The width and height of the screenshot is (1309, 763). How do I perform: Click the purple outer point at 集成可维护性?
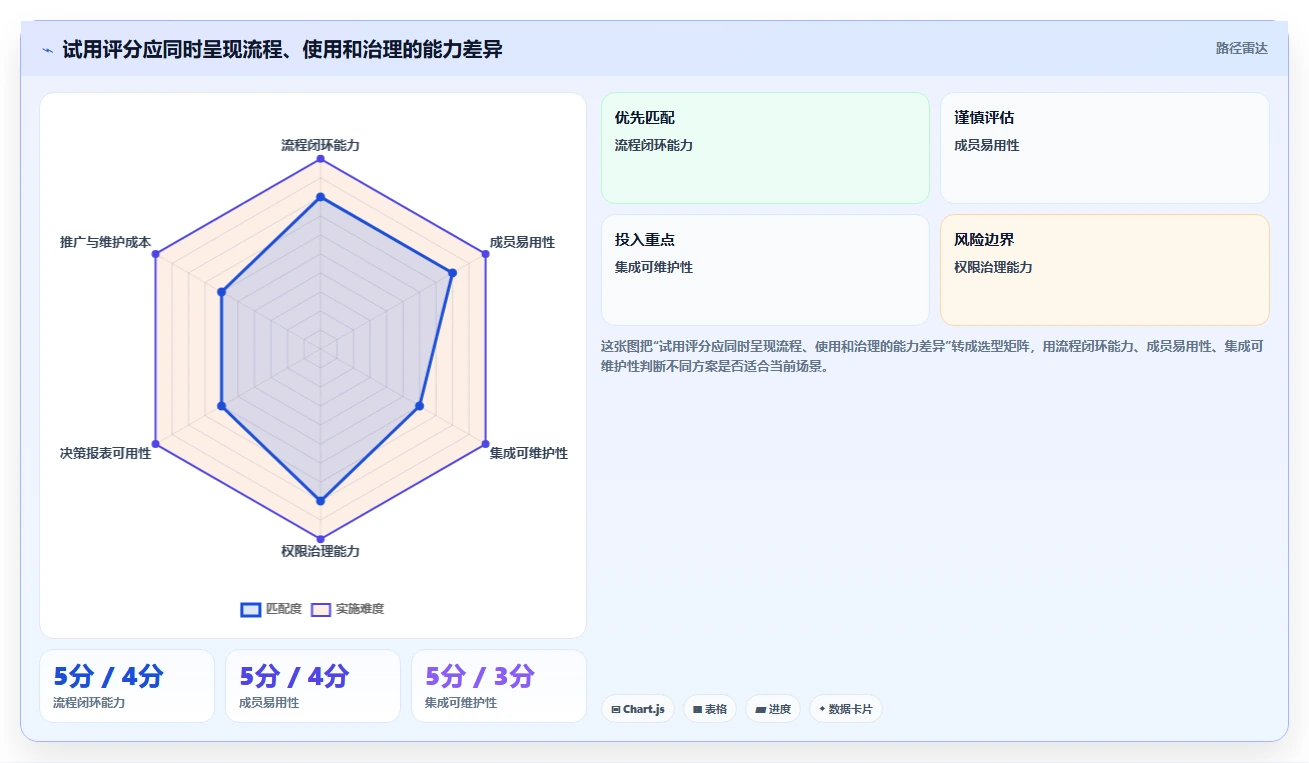[485, 444]
